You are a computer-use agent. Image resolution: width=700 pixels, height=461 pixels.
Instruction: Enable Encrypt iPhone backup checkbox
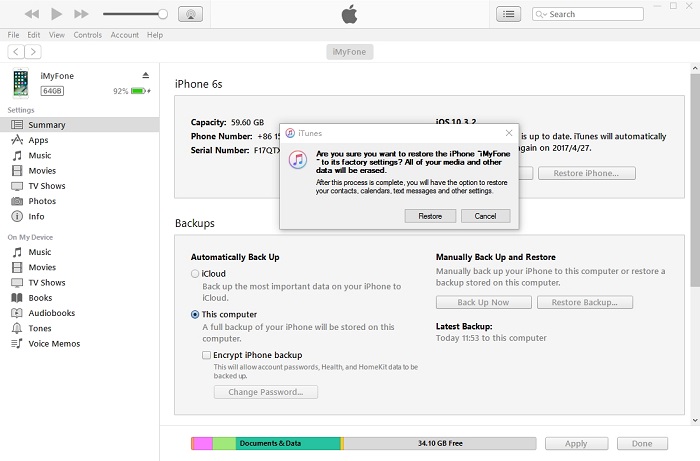(206, 355)
